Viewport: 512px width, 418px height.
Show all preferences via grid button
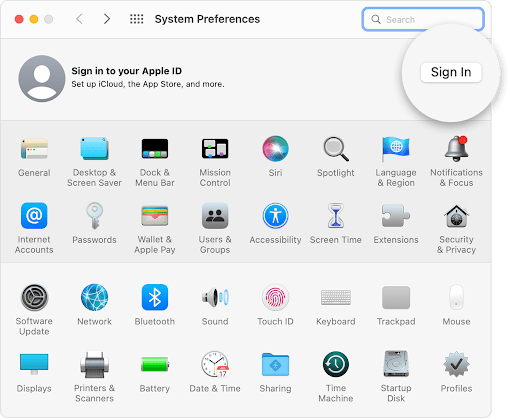[136, 19]
